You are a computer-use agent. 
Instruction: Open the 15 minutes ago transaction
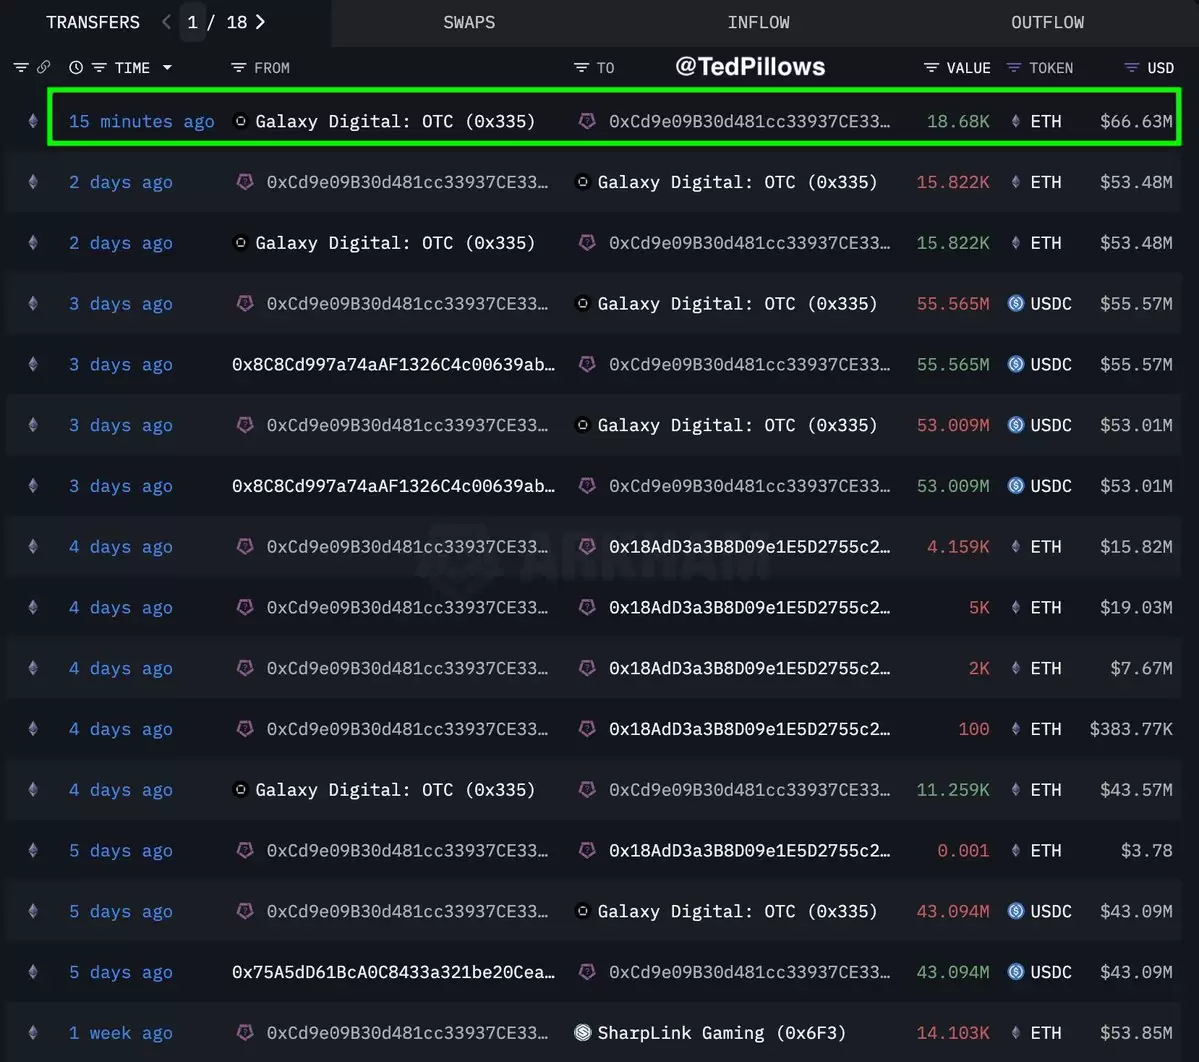point(141,122)
